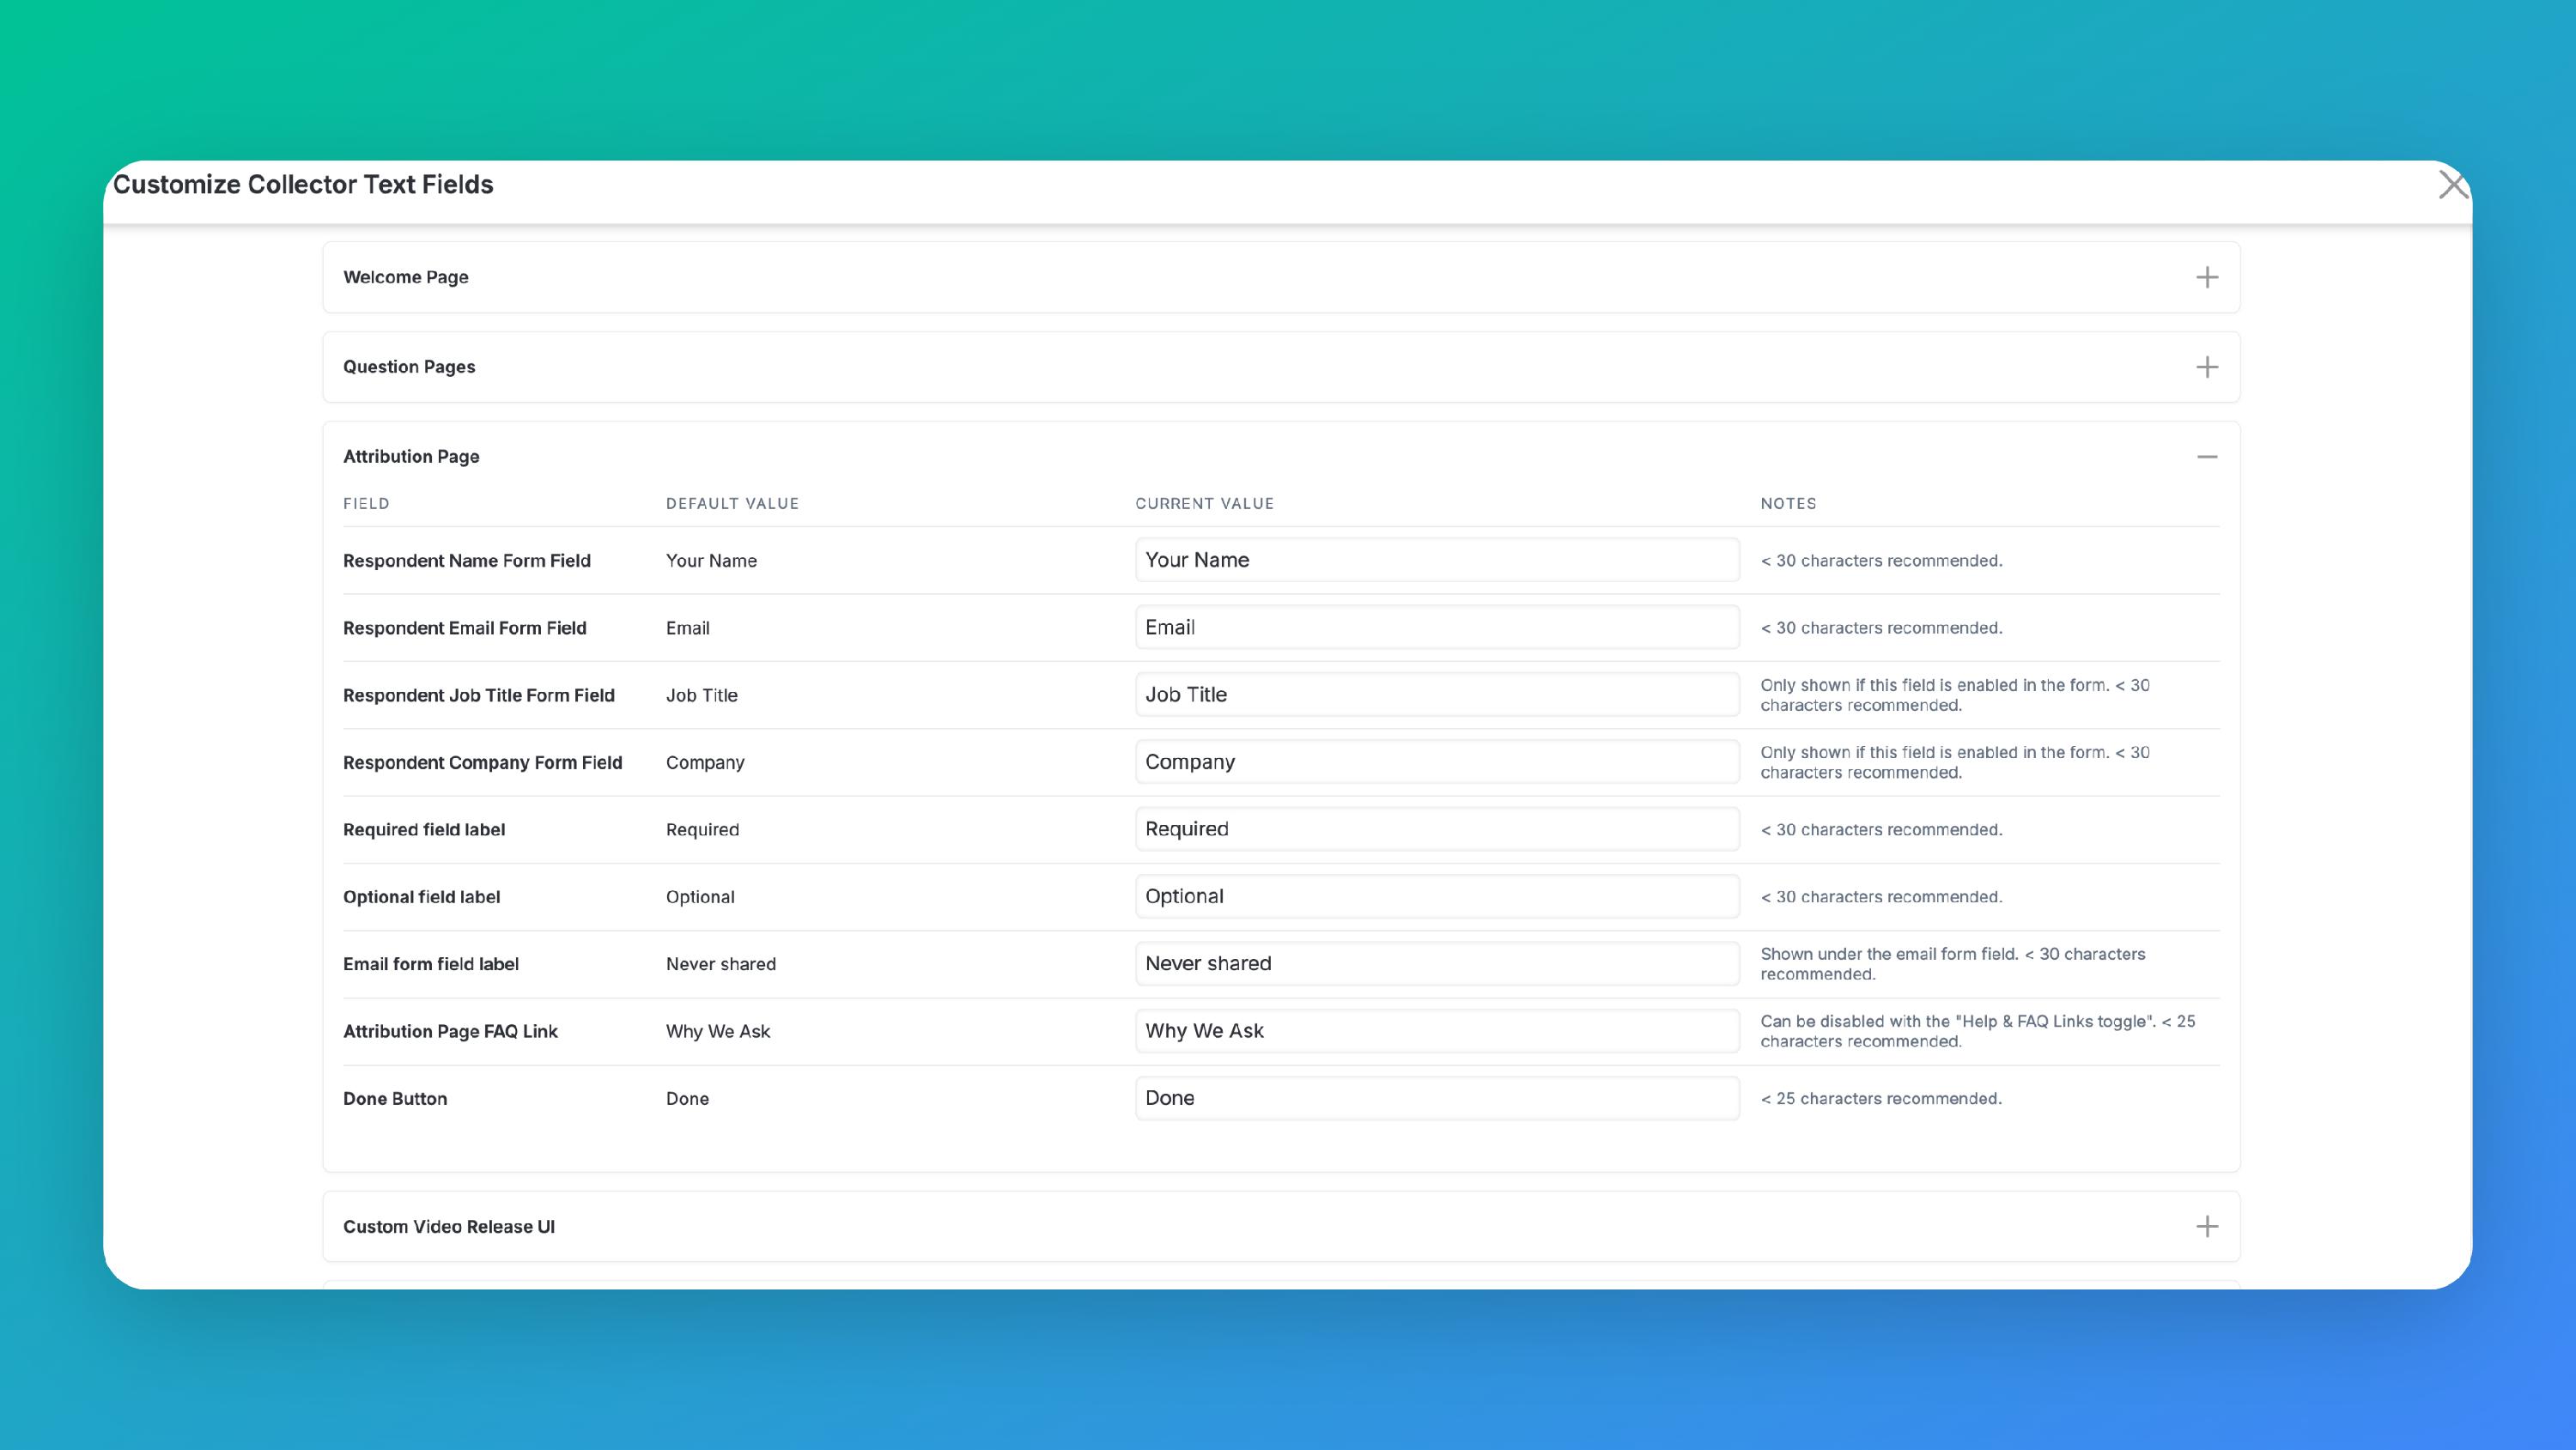Click the Default Value column header

point(732,504)
